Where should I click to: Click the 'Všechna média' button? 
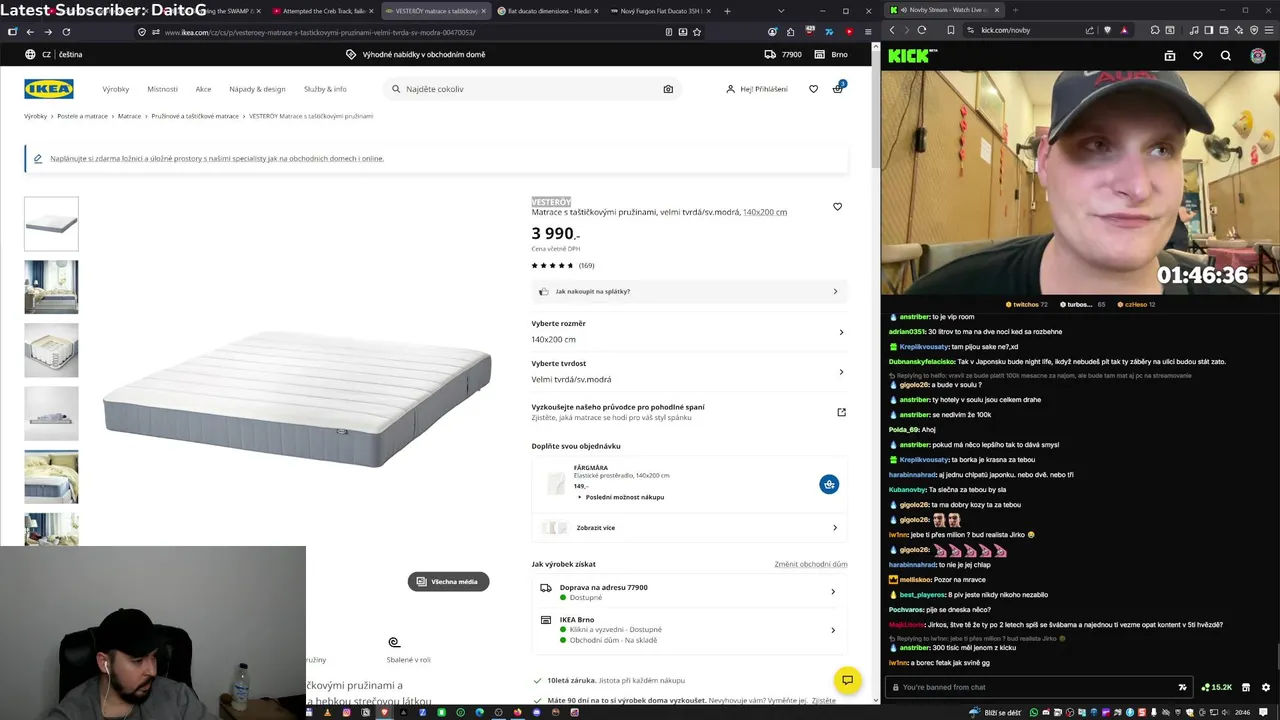point(448,581)
